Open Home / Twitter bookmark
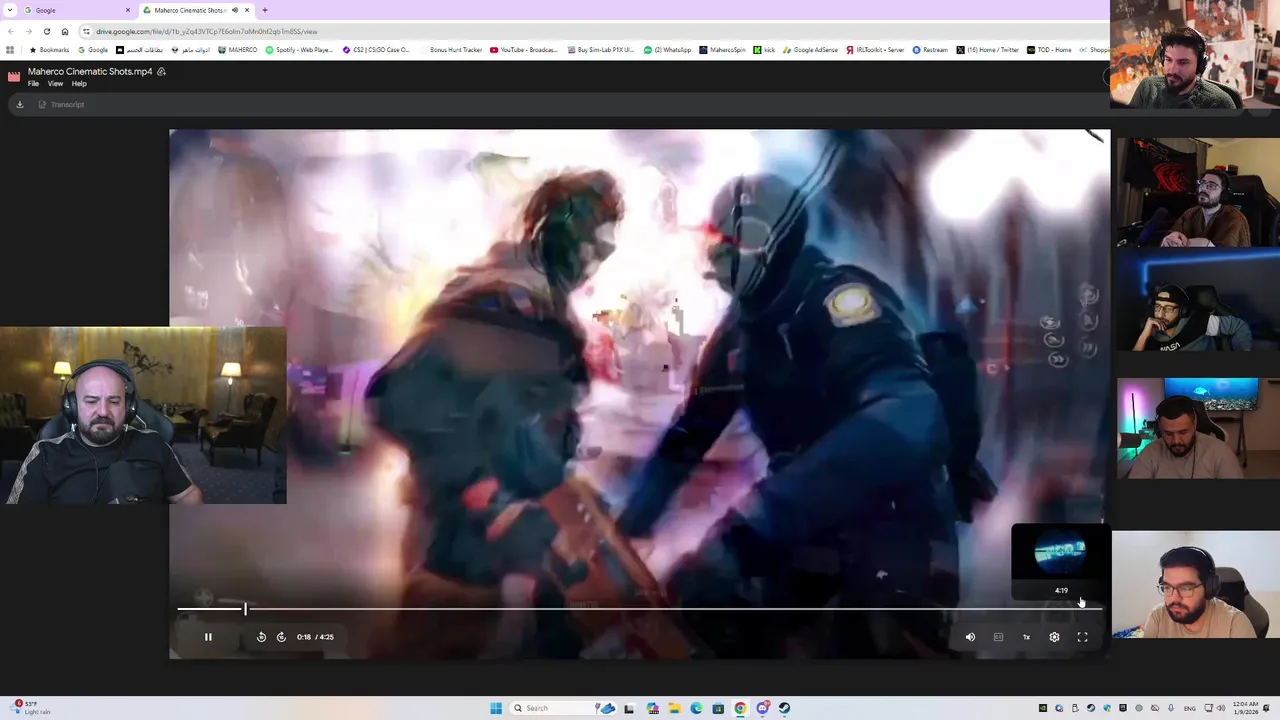The image size is (1280, 720). (x=987, y=50)
